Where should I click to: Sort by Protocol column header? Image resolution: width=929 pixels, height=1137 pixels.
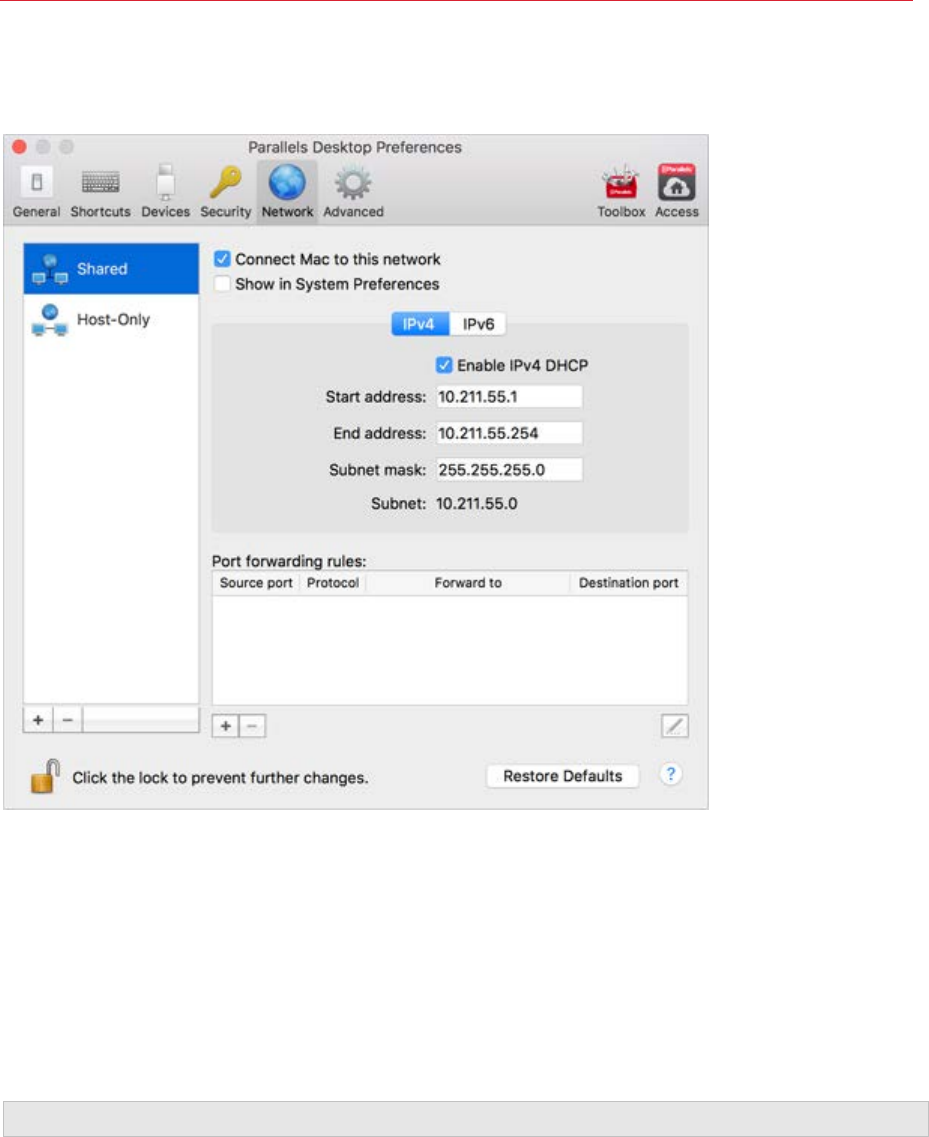click(333, 583)
